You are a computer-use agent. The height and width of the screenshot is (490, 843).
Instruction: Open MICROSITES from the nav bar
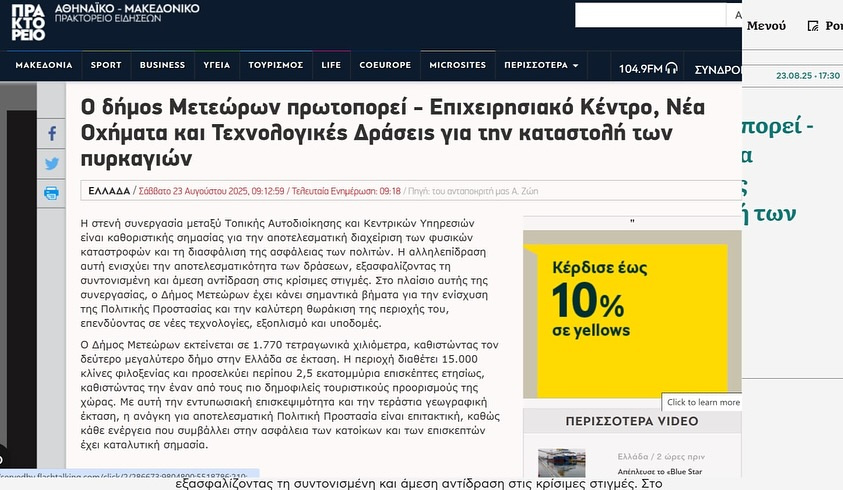pos(457,66)
